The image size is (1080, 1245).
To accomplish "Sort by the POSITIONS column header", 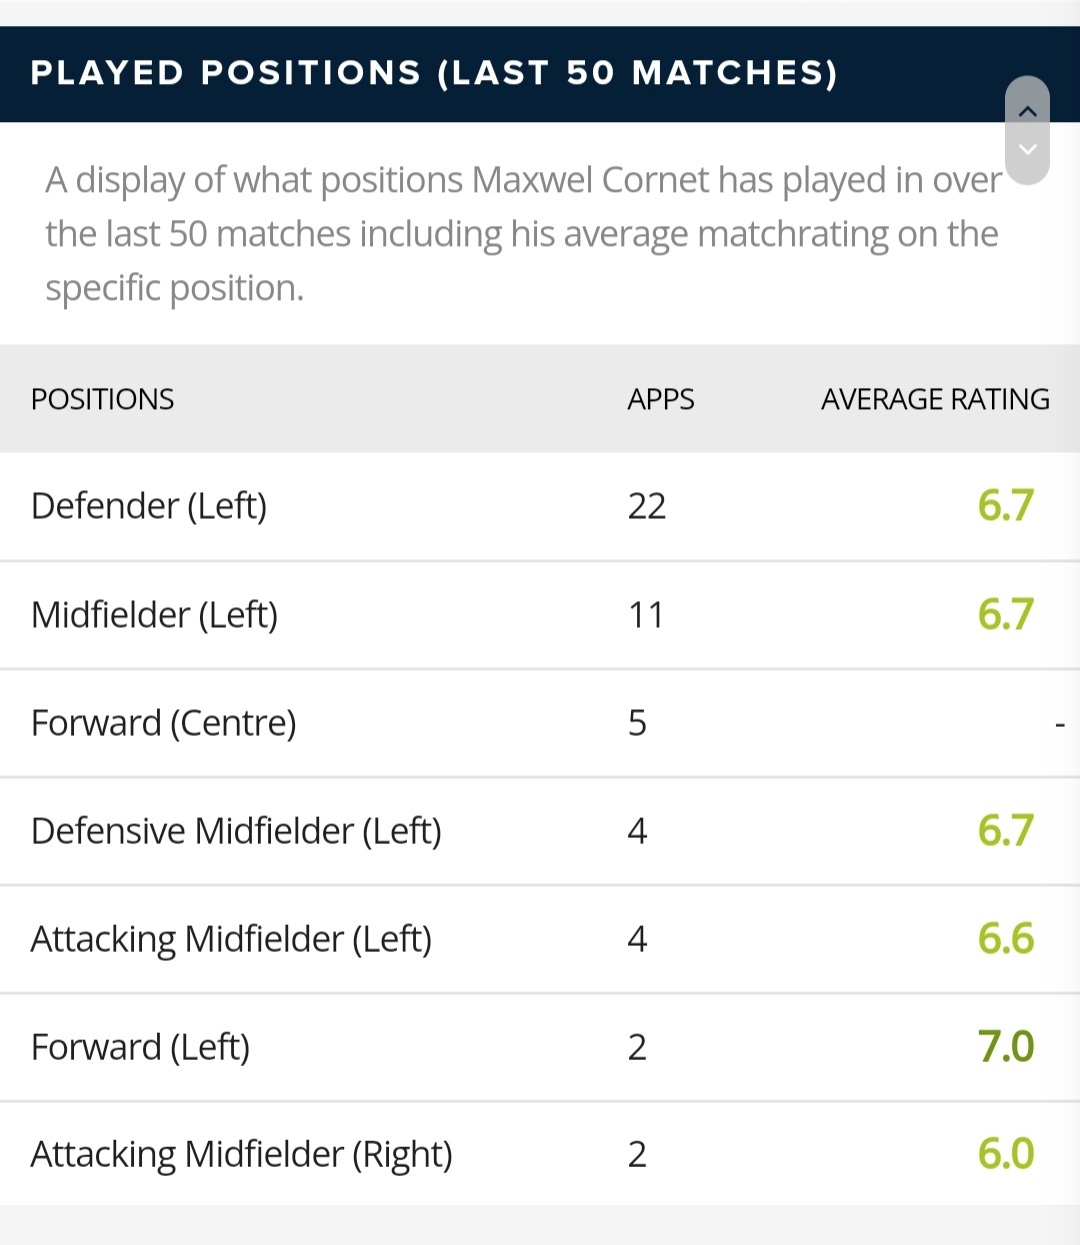I will point(102,399).
